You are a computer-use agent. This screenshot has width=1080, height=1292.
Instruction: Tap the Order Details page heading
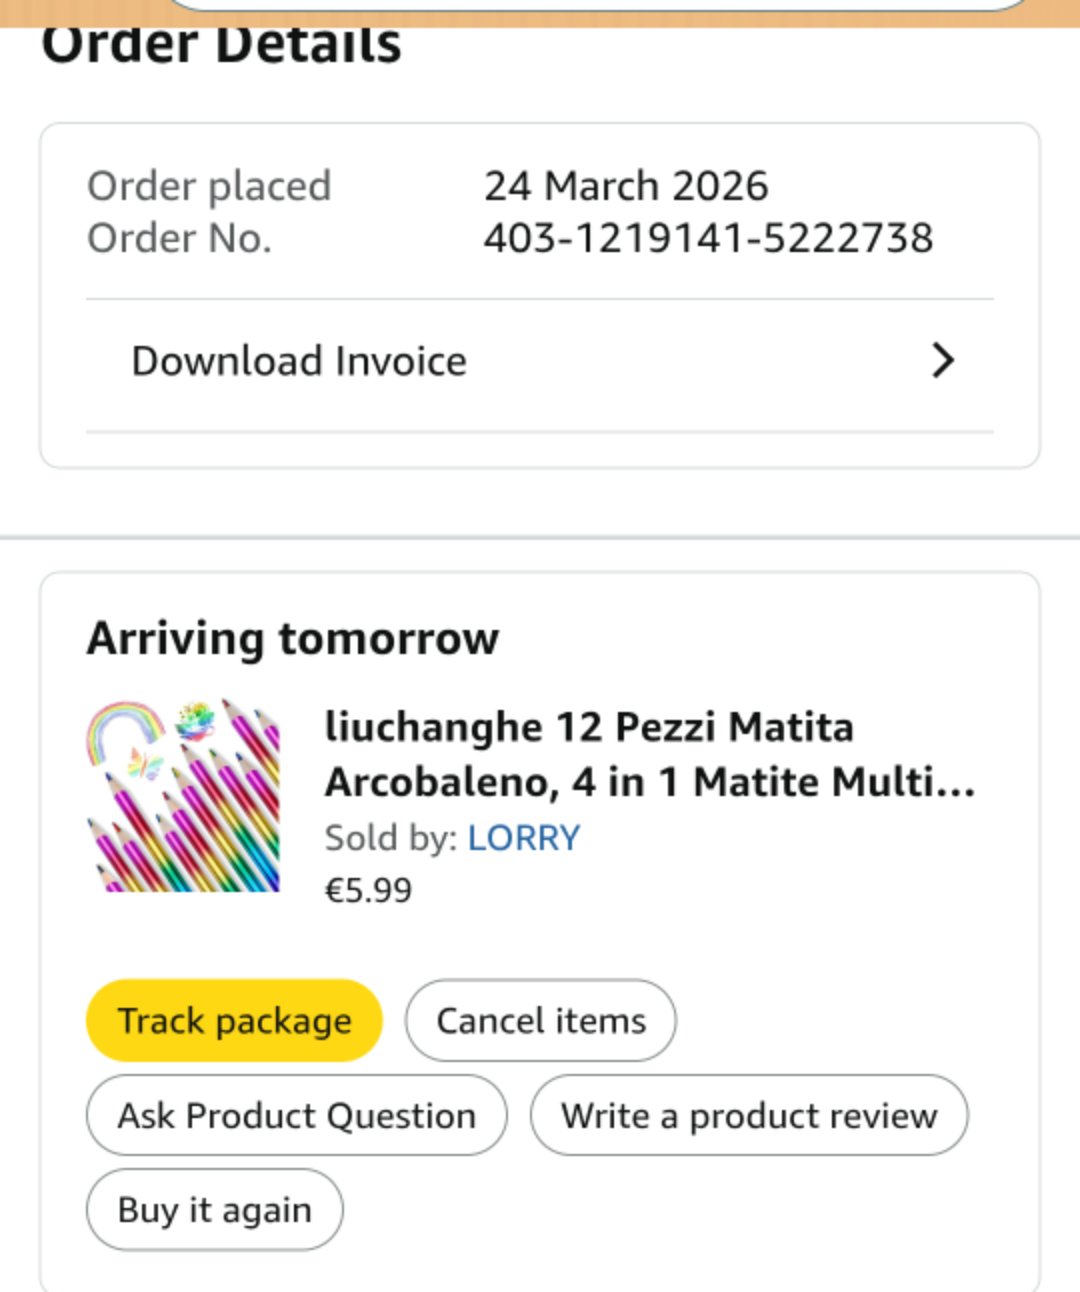click(221, 46)
